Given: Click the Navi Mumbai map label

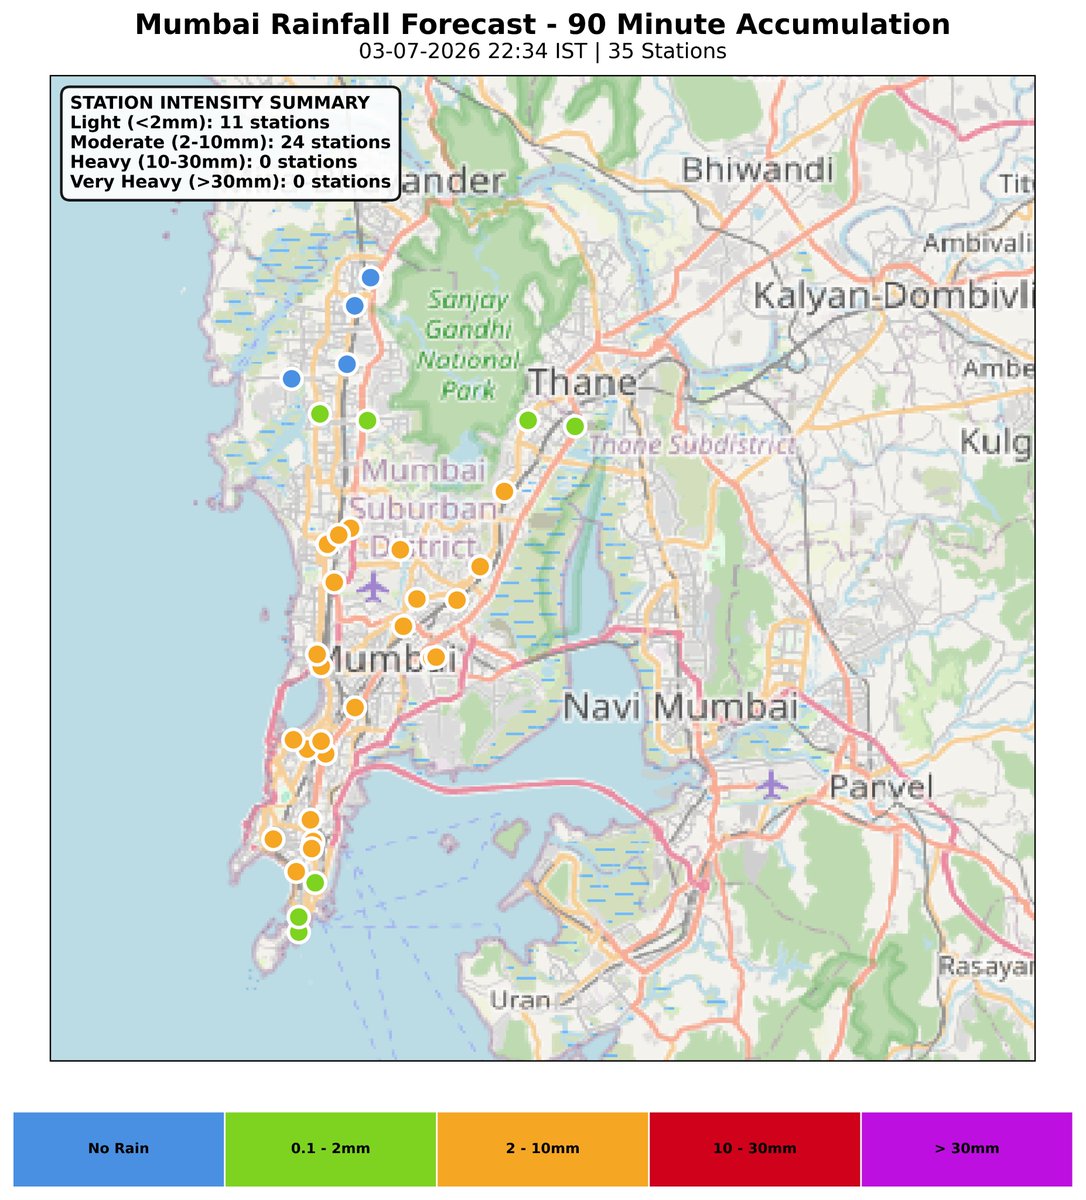Looking at the screenshot, I should click(x=681, y=707).
